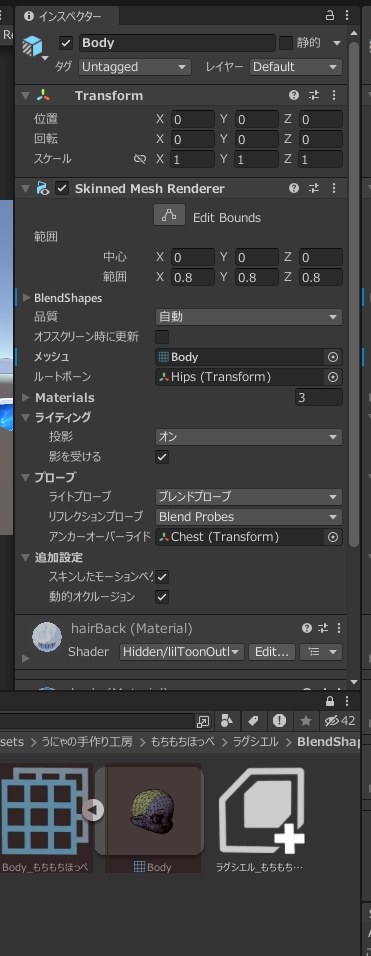
Task: Open the static flags dropdown arrow
Action: coord(336,43)
